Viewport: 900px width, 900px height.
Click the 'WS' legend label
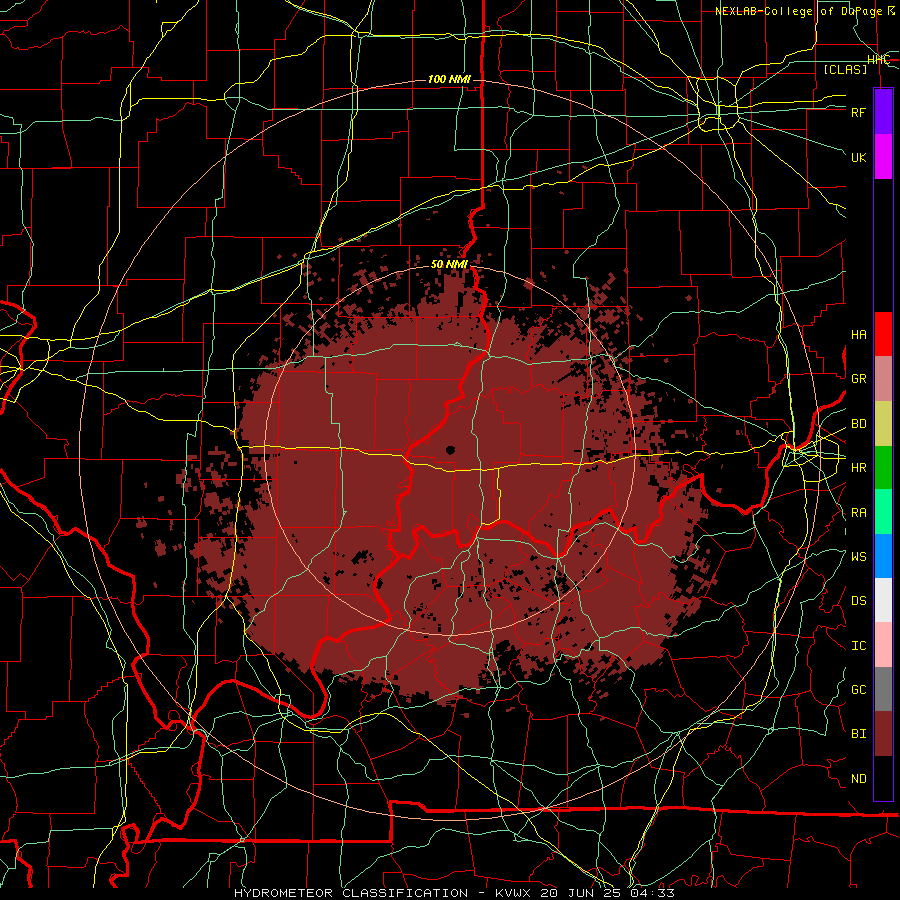(x=859, y=557)
